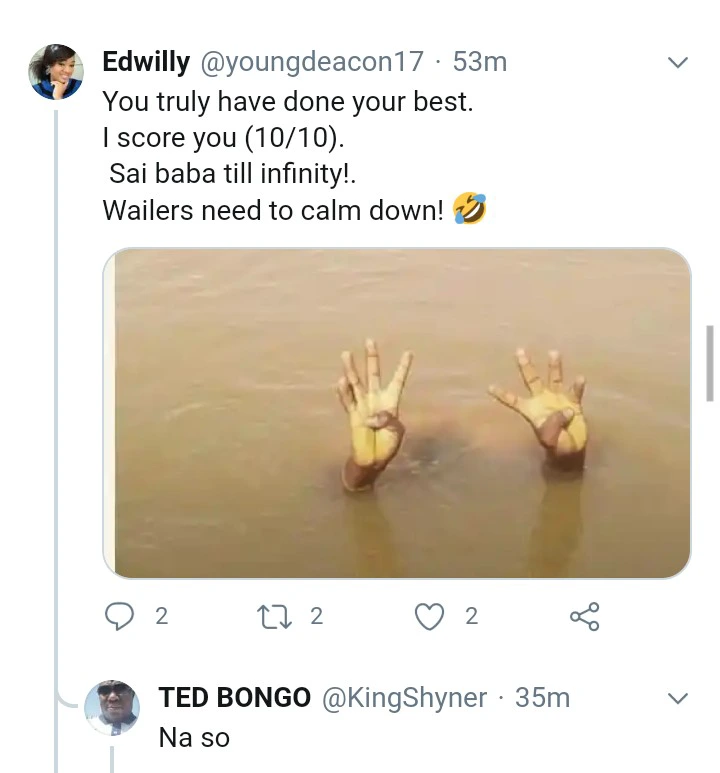Share Edwilly's tweet using the share icon
Image resolution: width=720 pixels, height=773 pixels.
tap(584, 617)
